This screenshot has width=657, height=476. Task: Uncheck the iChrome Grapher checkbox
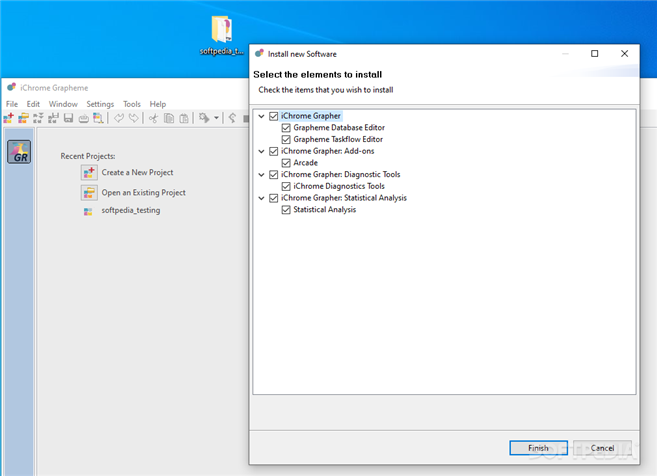point(274,116)
